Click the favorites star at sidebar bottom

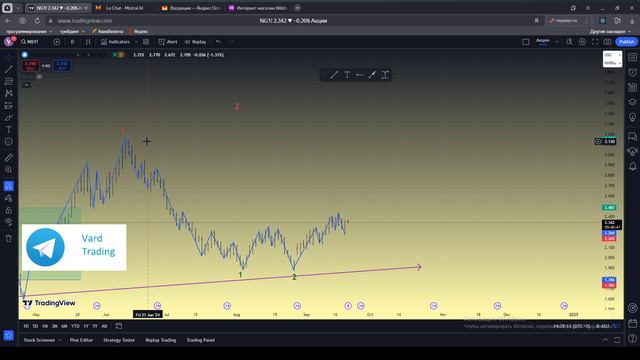pos(9,336)
